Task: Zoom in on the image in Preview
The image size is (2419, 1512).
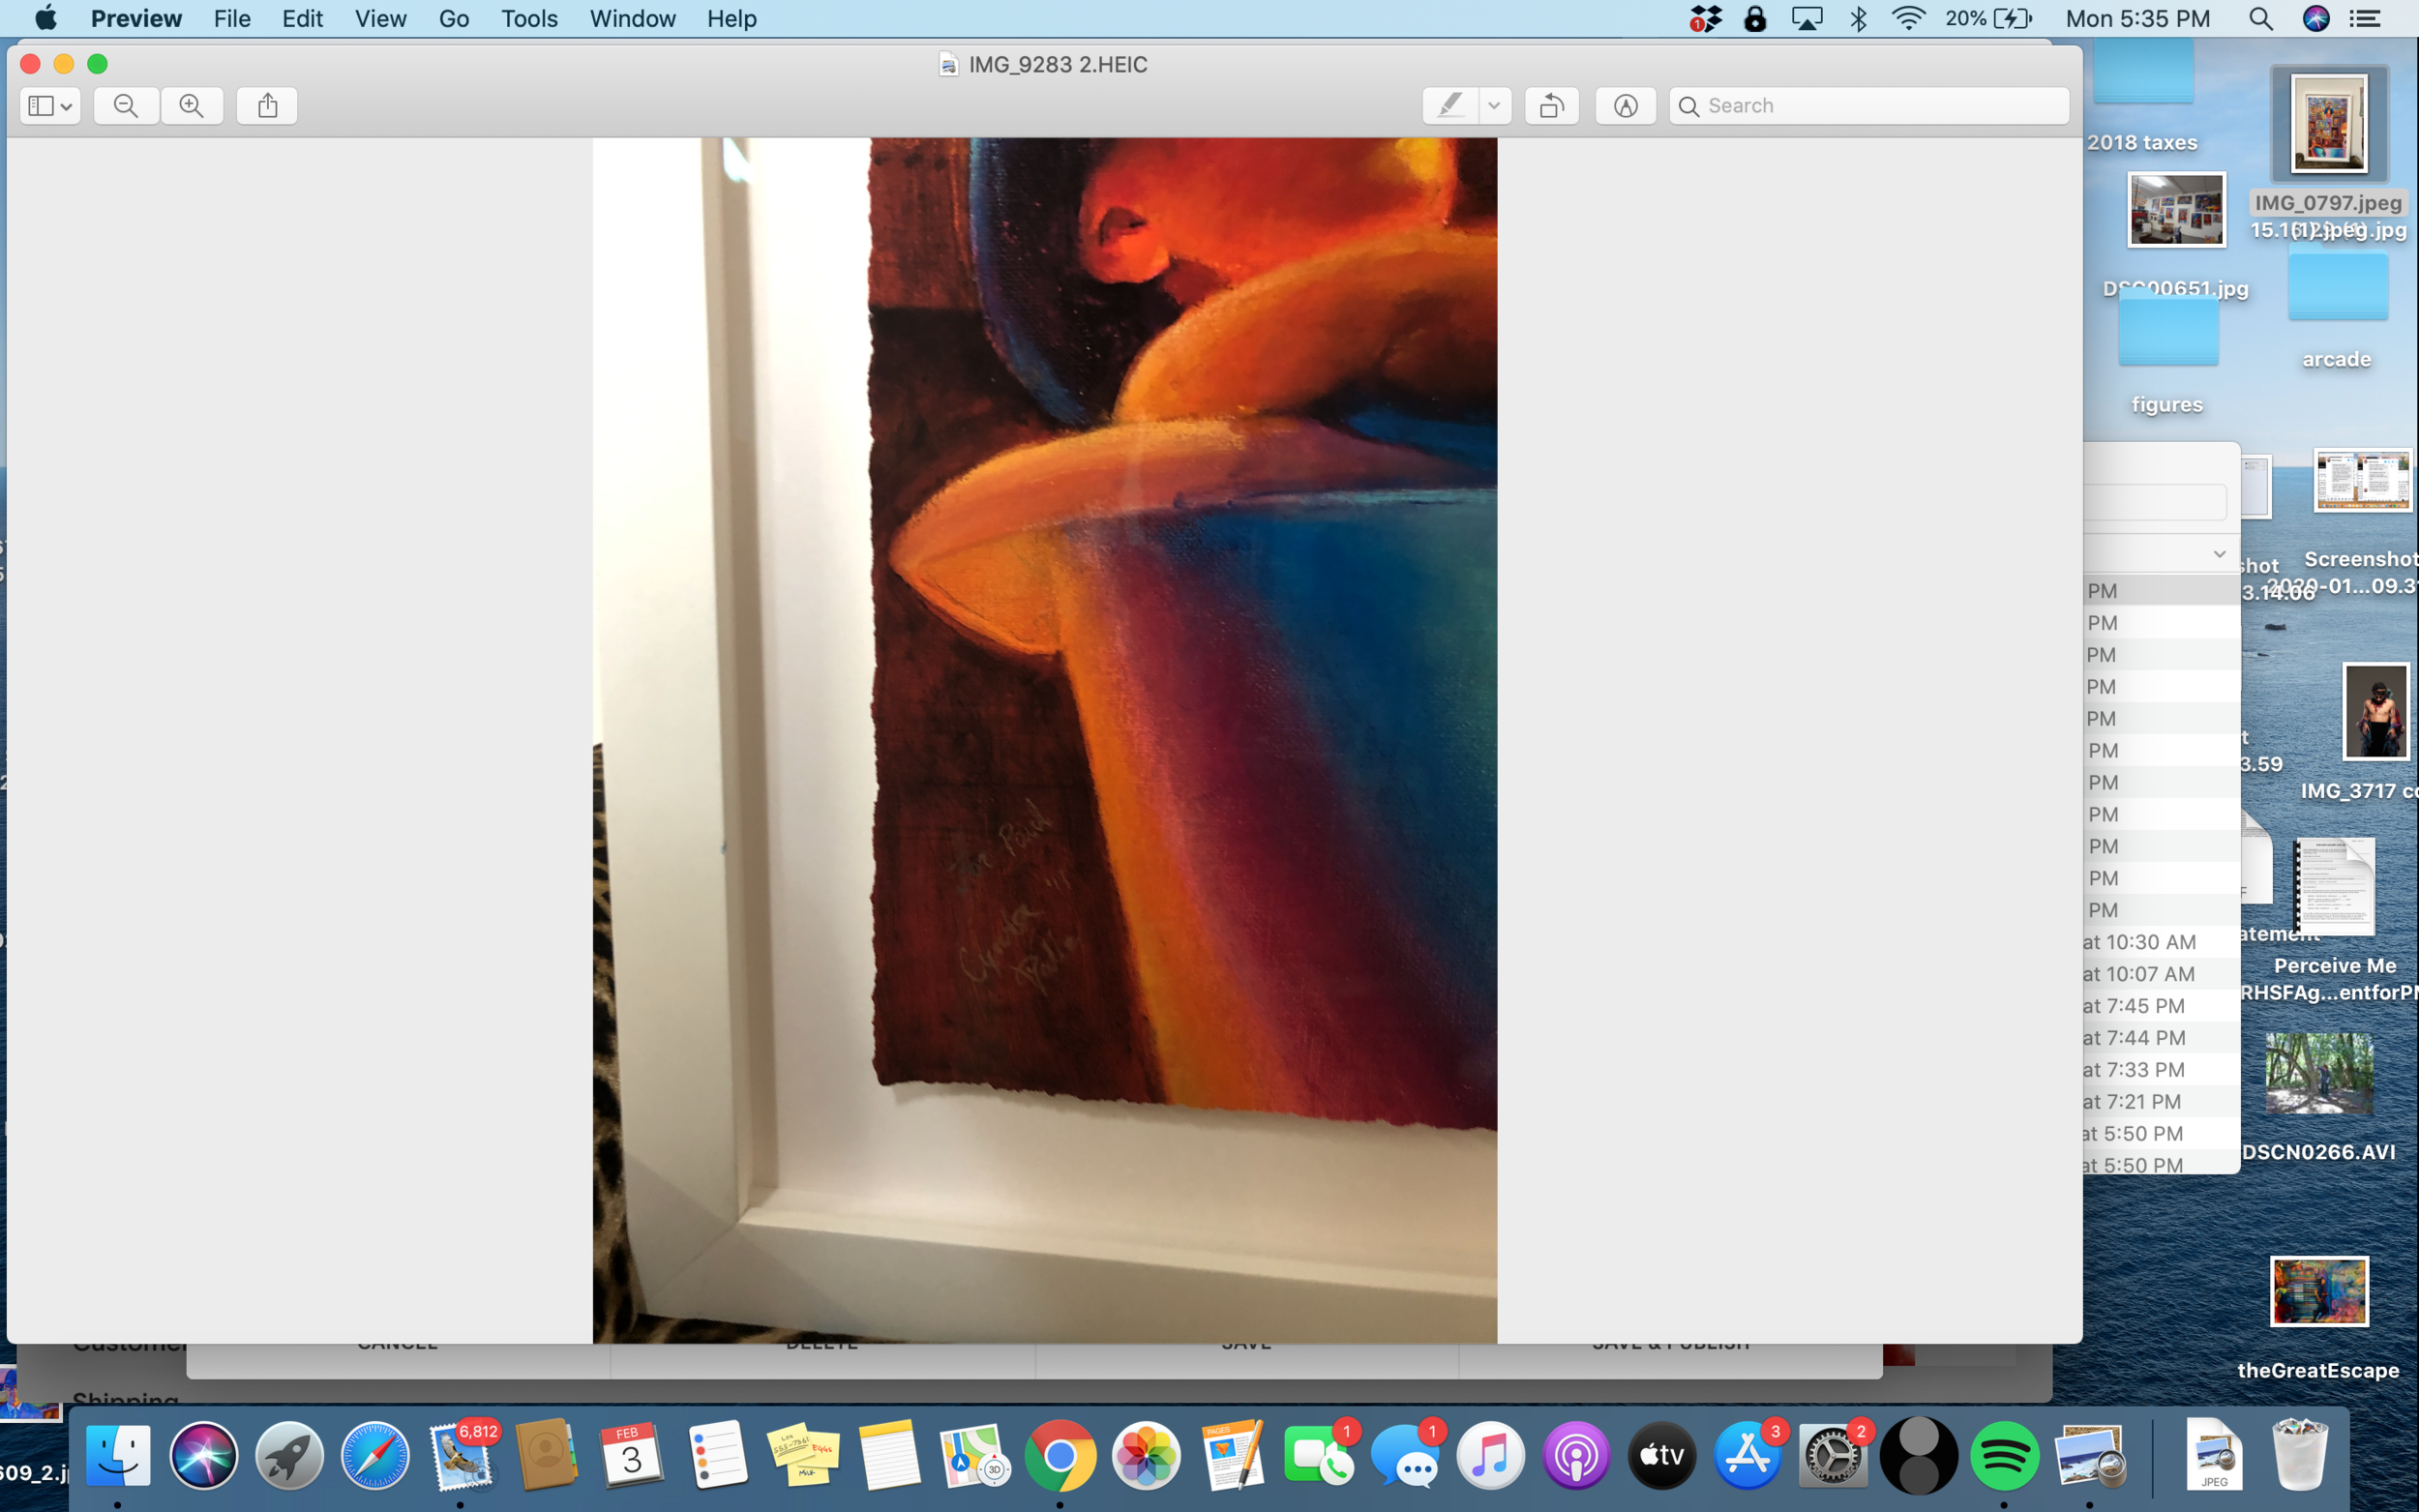Action: (x=192, y=106)
